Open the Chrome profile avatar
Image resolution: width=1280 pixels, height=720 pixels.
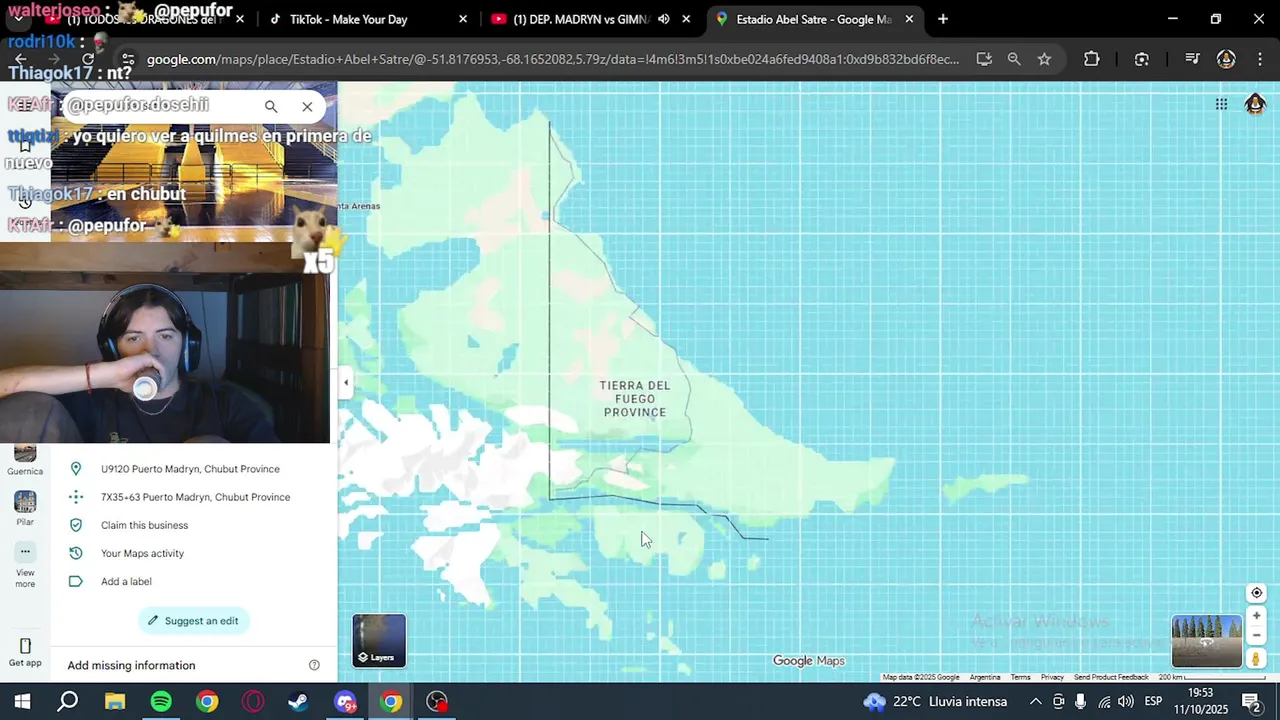click(x=1226, y=59)
